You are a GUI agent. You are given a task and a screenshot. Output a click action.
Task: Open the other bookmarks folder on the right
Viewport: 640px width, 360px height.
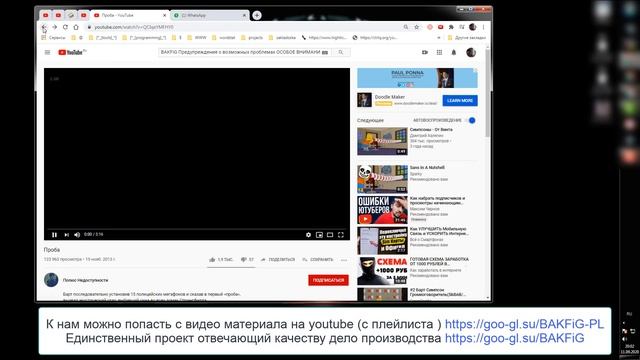coord(467,38)
